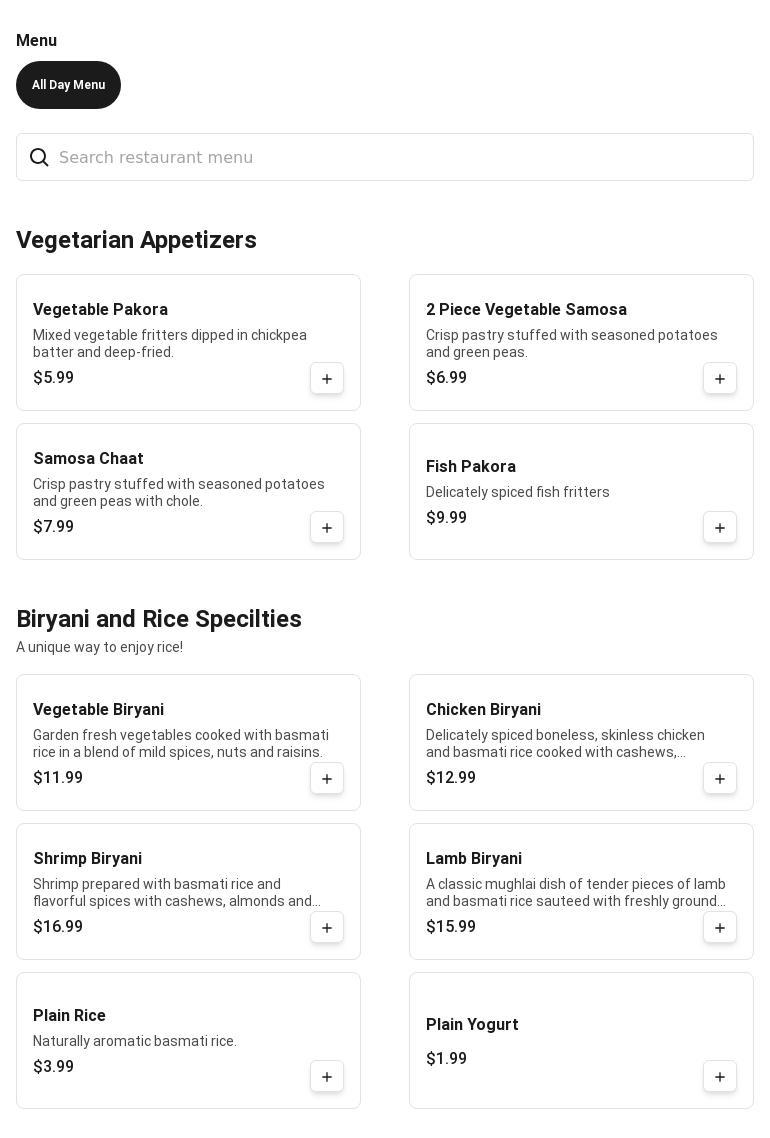Image resolution: width=770 pixels, height=1138 pixels.
Task: Add 2 Piece Vegetable Samosa to cart
Action: coord(720,379)
